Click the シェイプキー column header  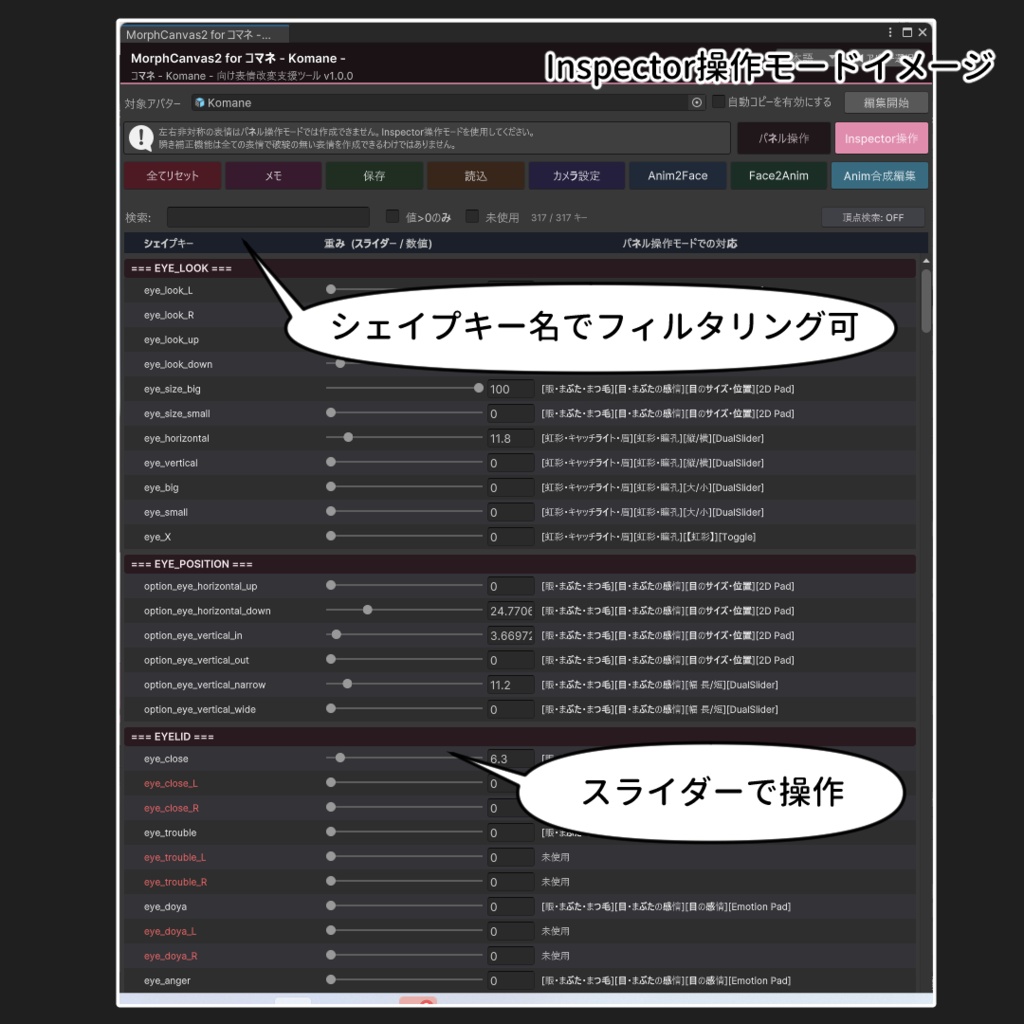coord(168,244)
